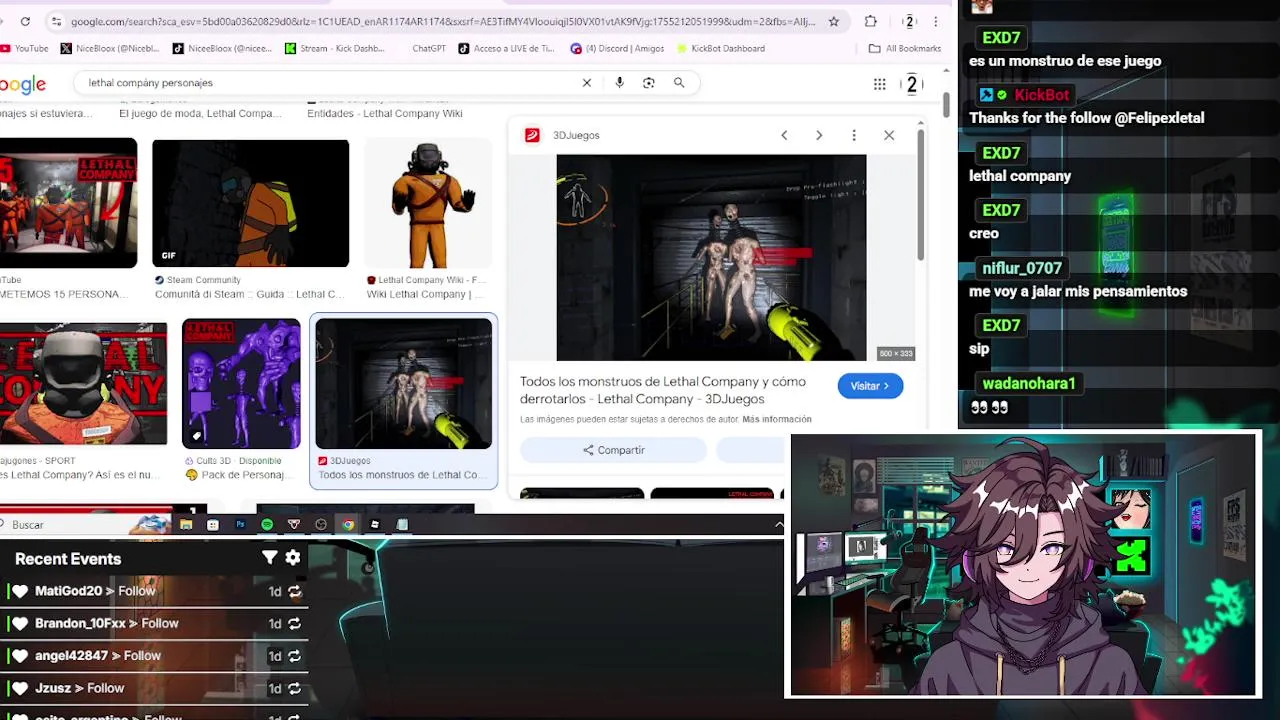Select the selected 3DJuegos monsters thumbnail
Screen dimensions: 1280x720
pyautogui.click(x=404, y=383)
